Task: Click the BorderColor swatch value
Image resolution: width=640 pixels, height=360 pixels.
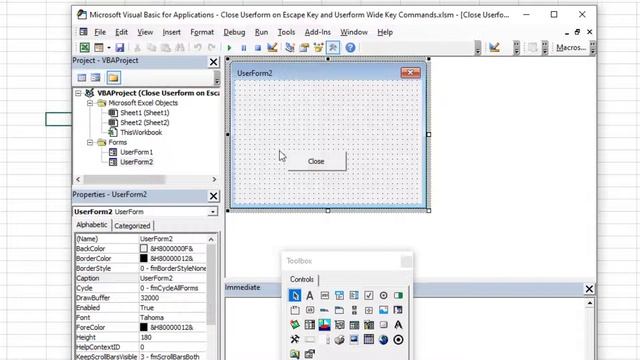Action: pyautogui.click(x=144, y=258)
